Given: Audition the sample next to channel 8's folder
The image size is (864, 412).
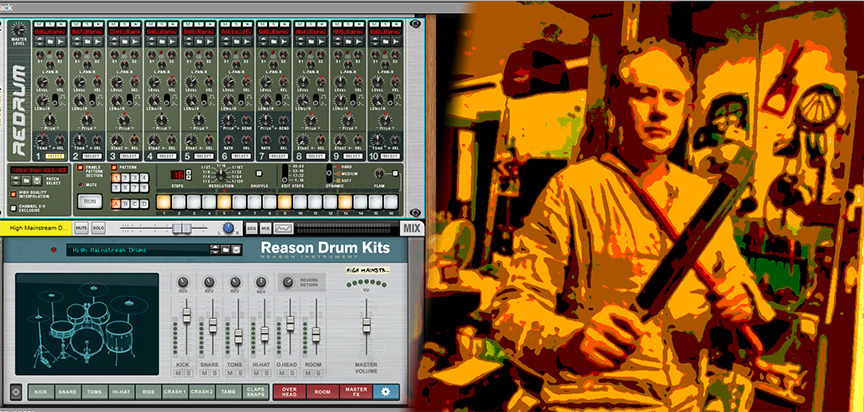Looking at the screenshot, I should [321, 41].
